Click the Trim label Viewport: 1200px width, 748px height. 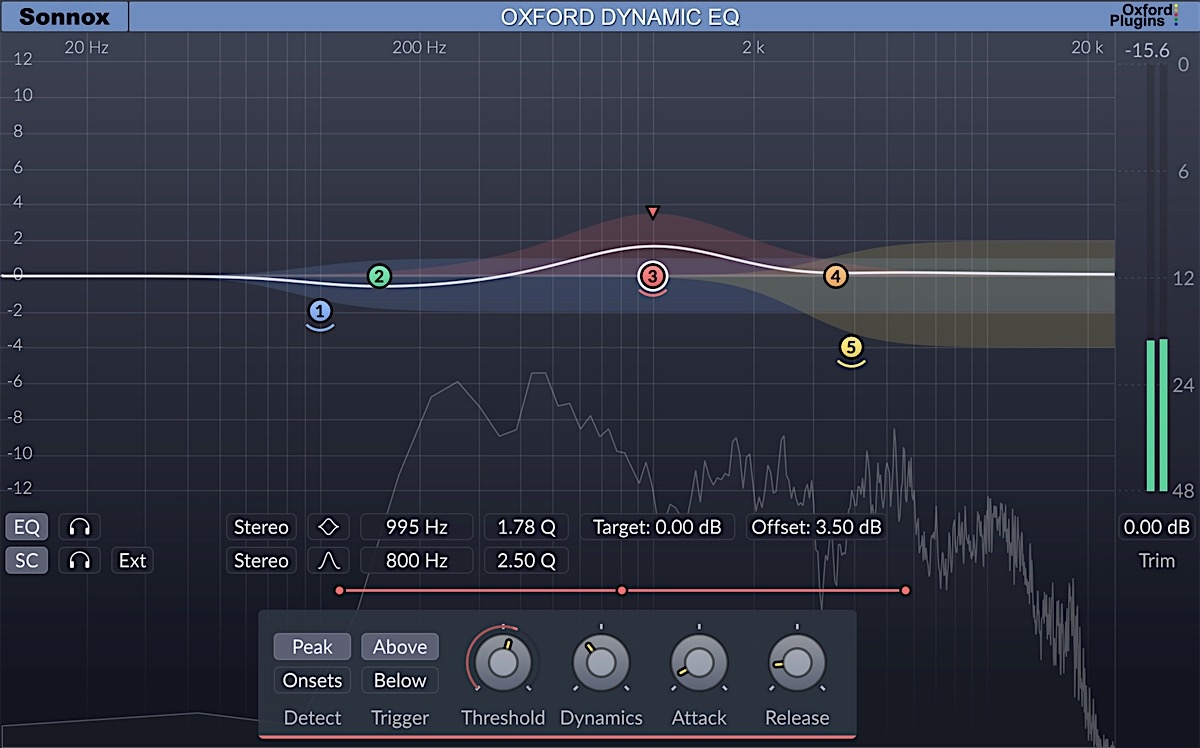coord(1157,561)
